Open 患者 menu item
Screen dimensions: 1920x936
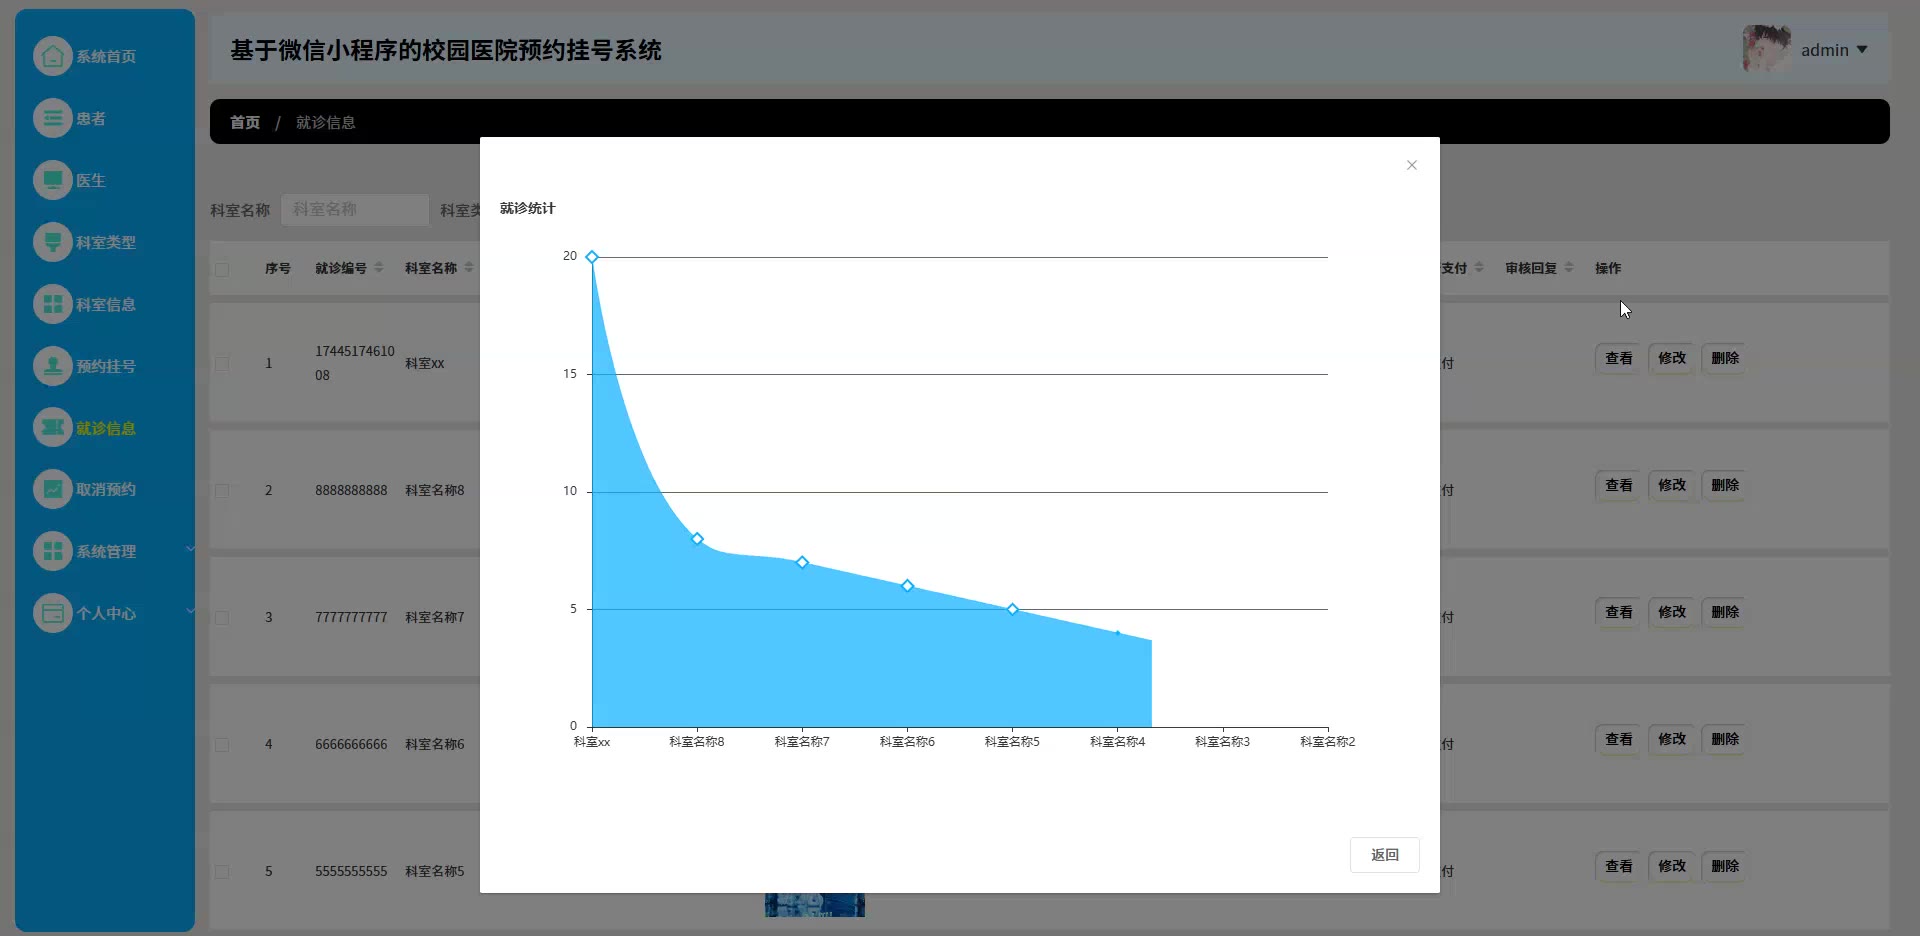[x=91, y=119]
